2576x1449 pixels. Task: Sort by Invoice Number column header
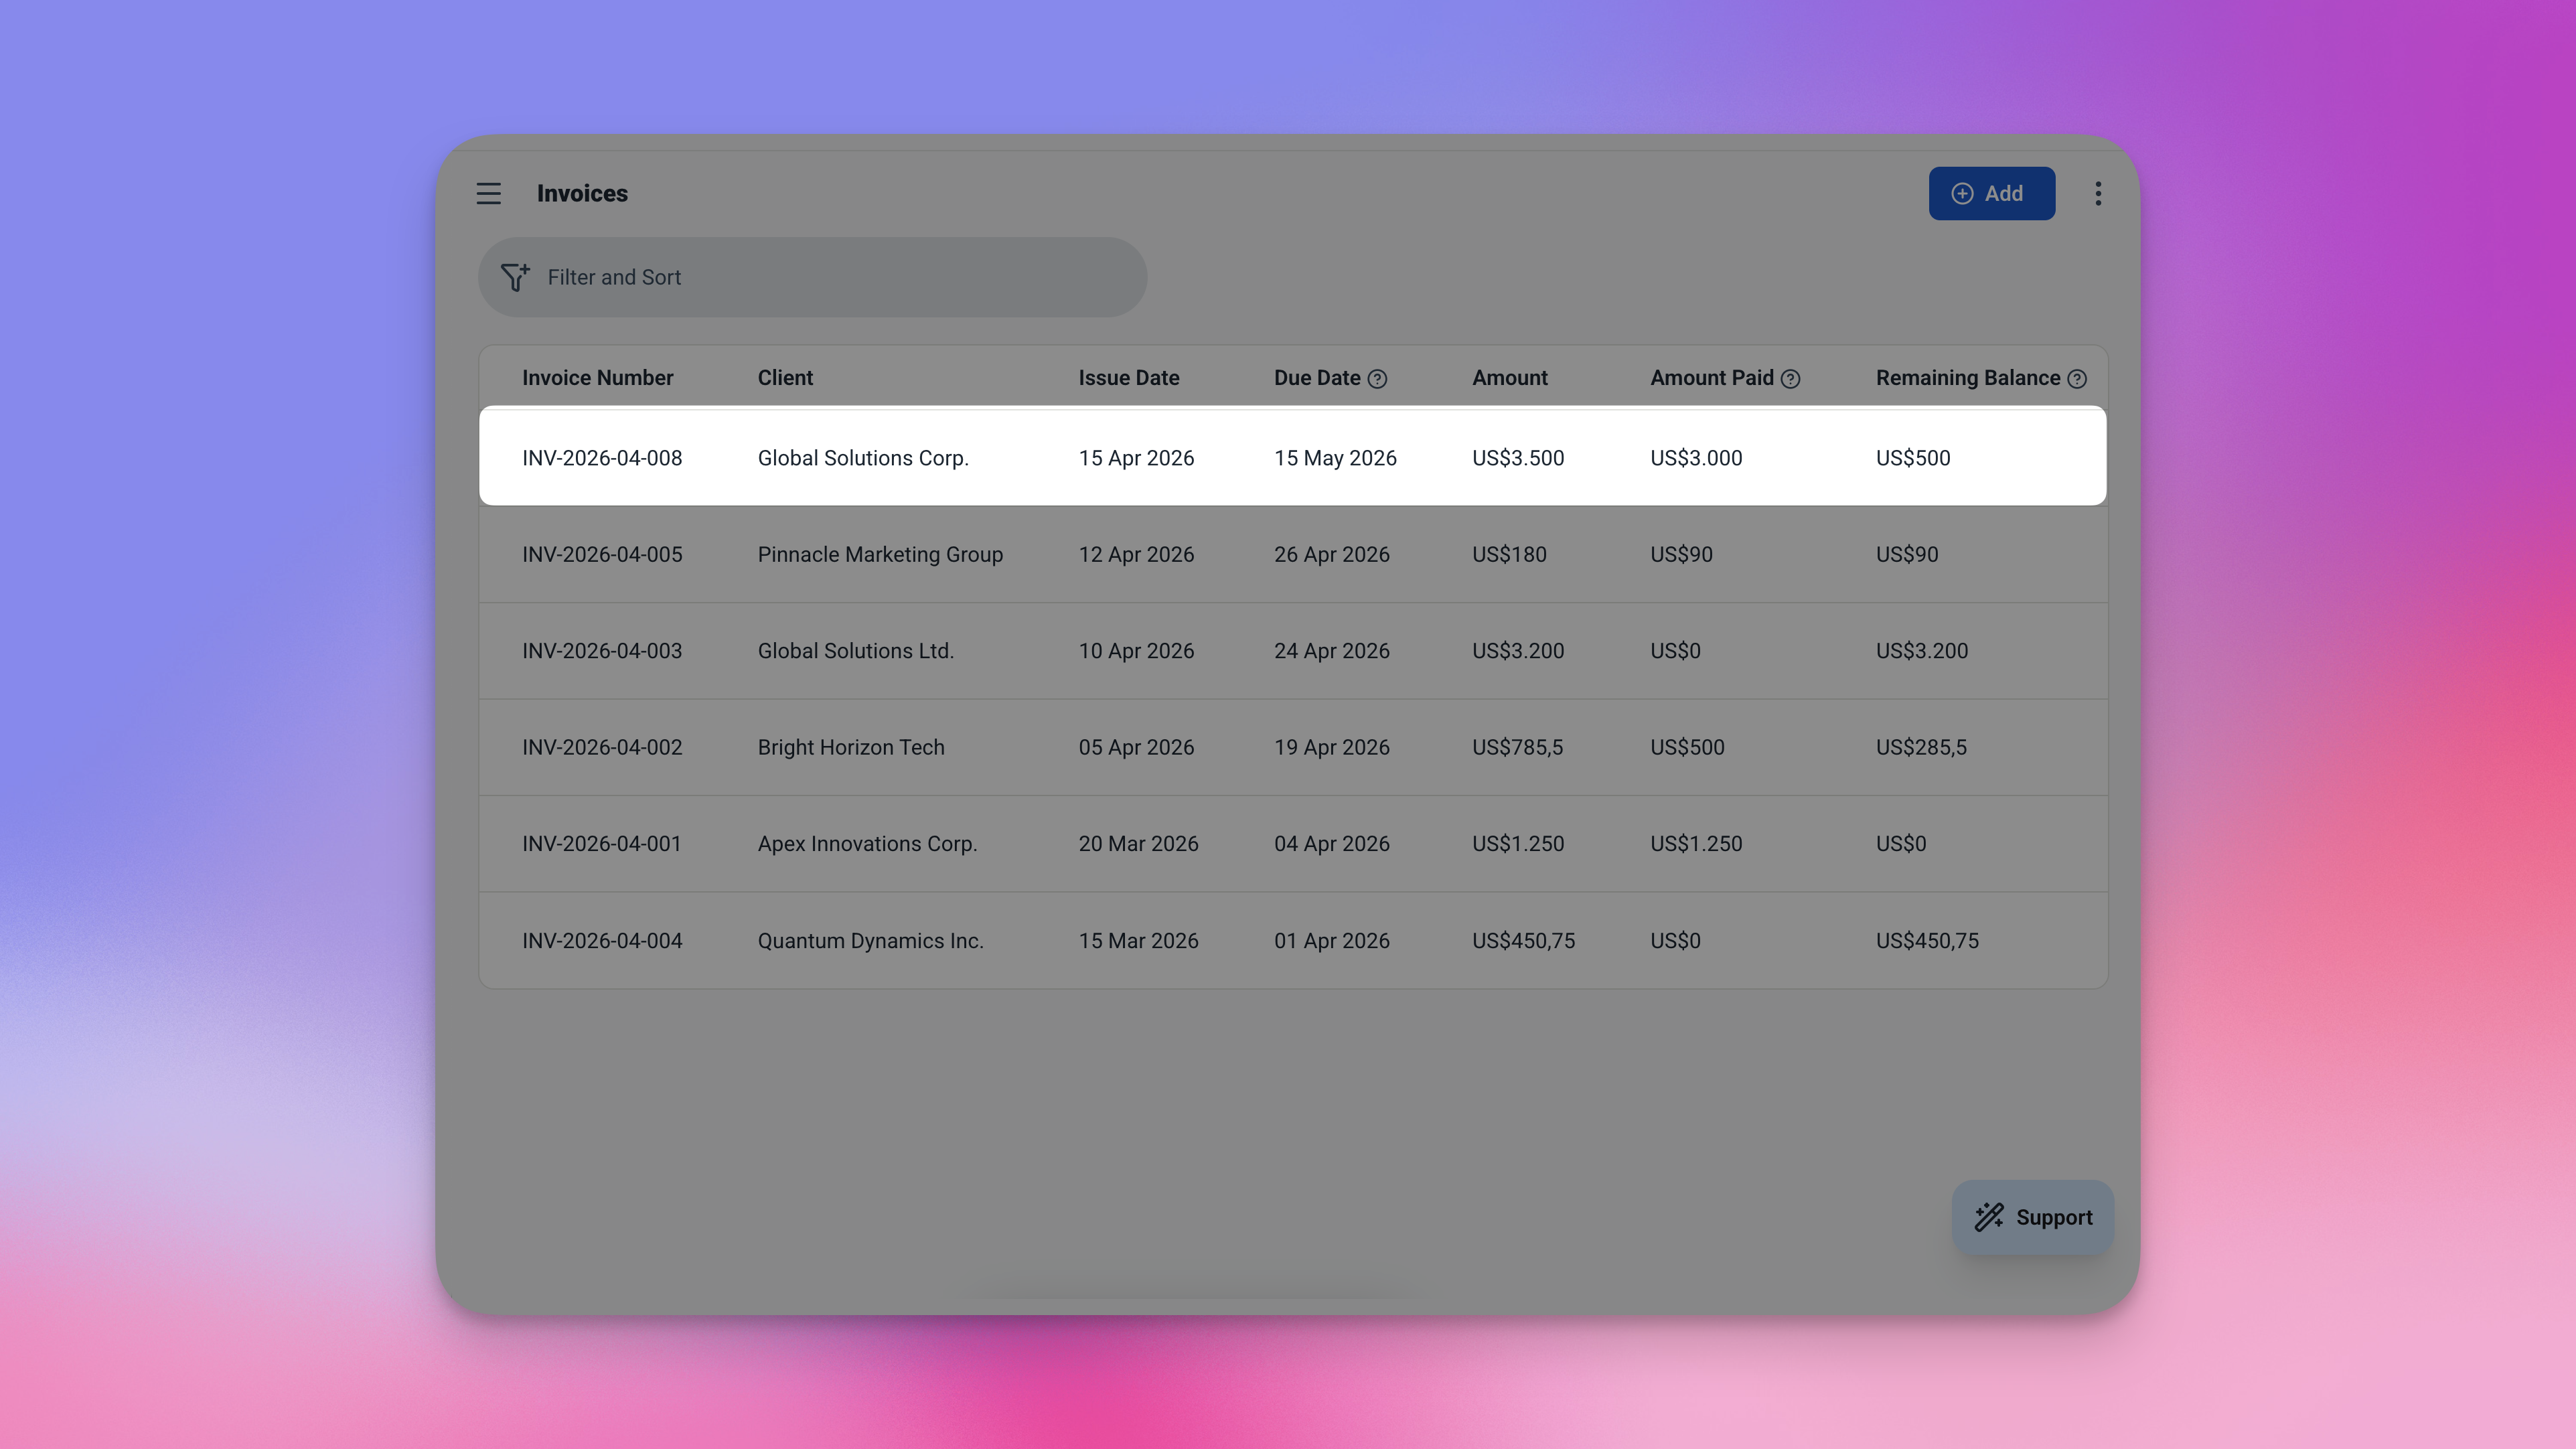(597, 378)
